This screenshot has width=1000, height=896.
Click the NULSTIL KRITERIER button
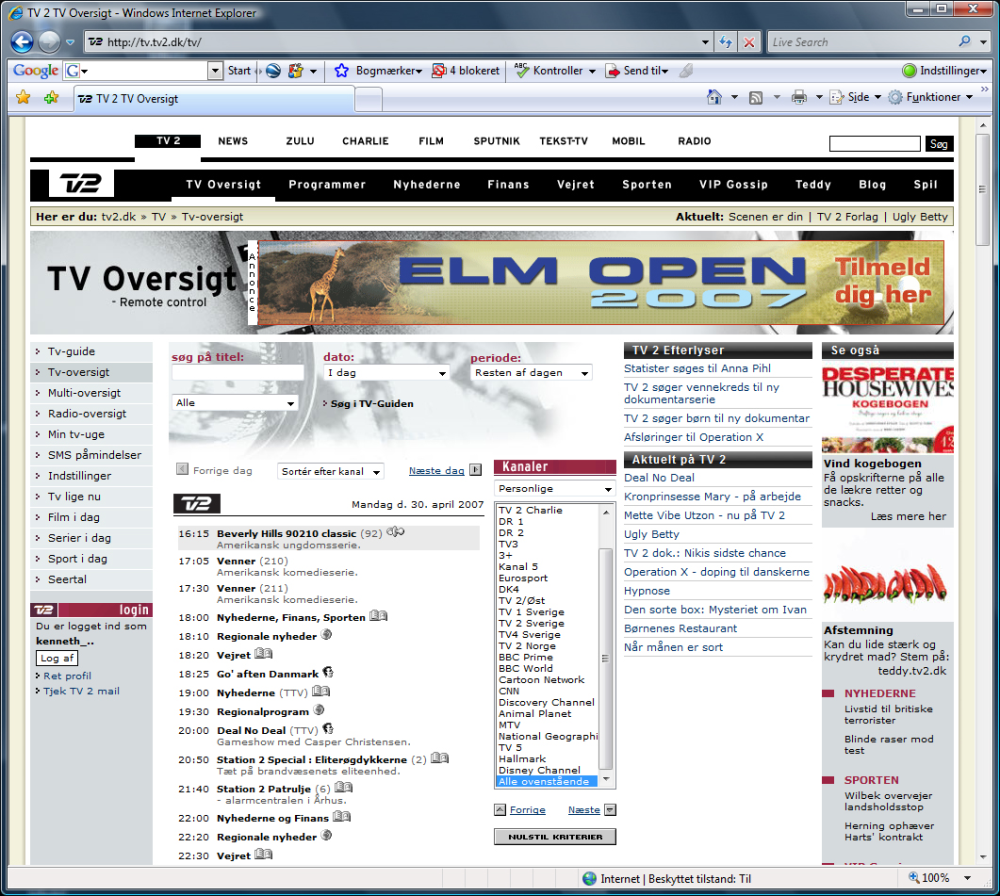555,836
